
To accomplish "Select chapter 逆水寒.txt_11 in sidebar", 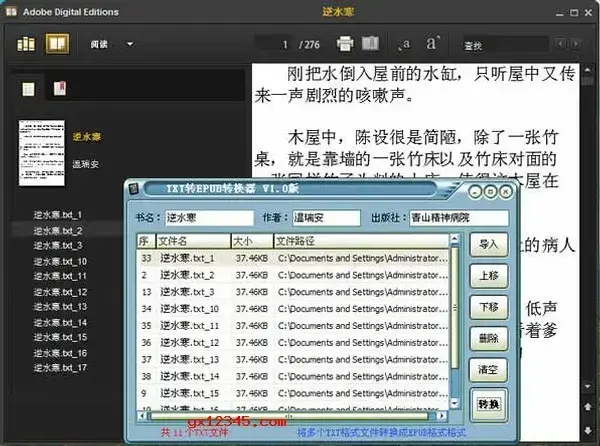I will [x=60, y=276].
